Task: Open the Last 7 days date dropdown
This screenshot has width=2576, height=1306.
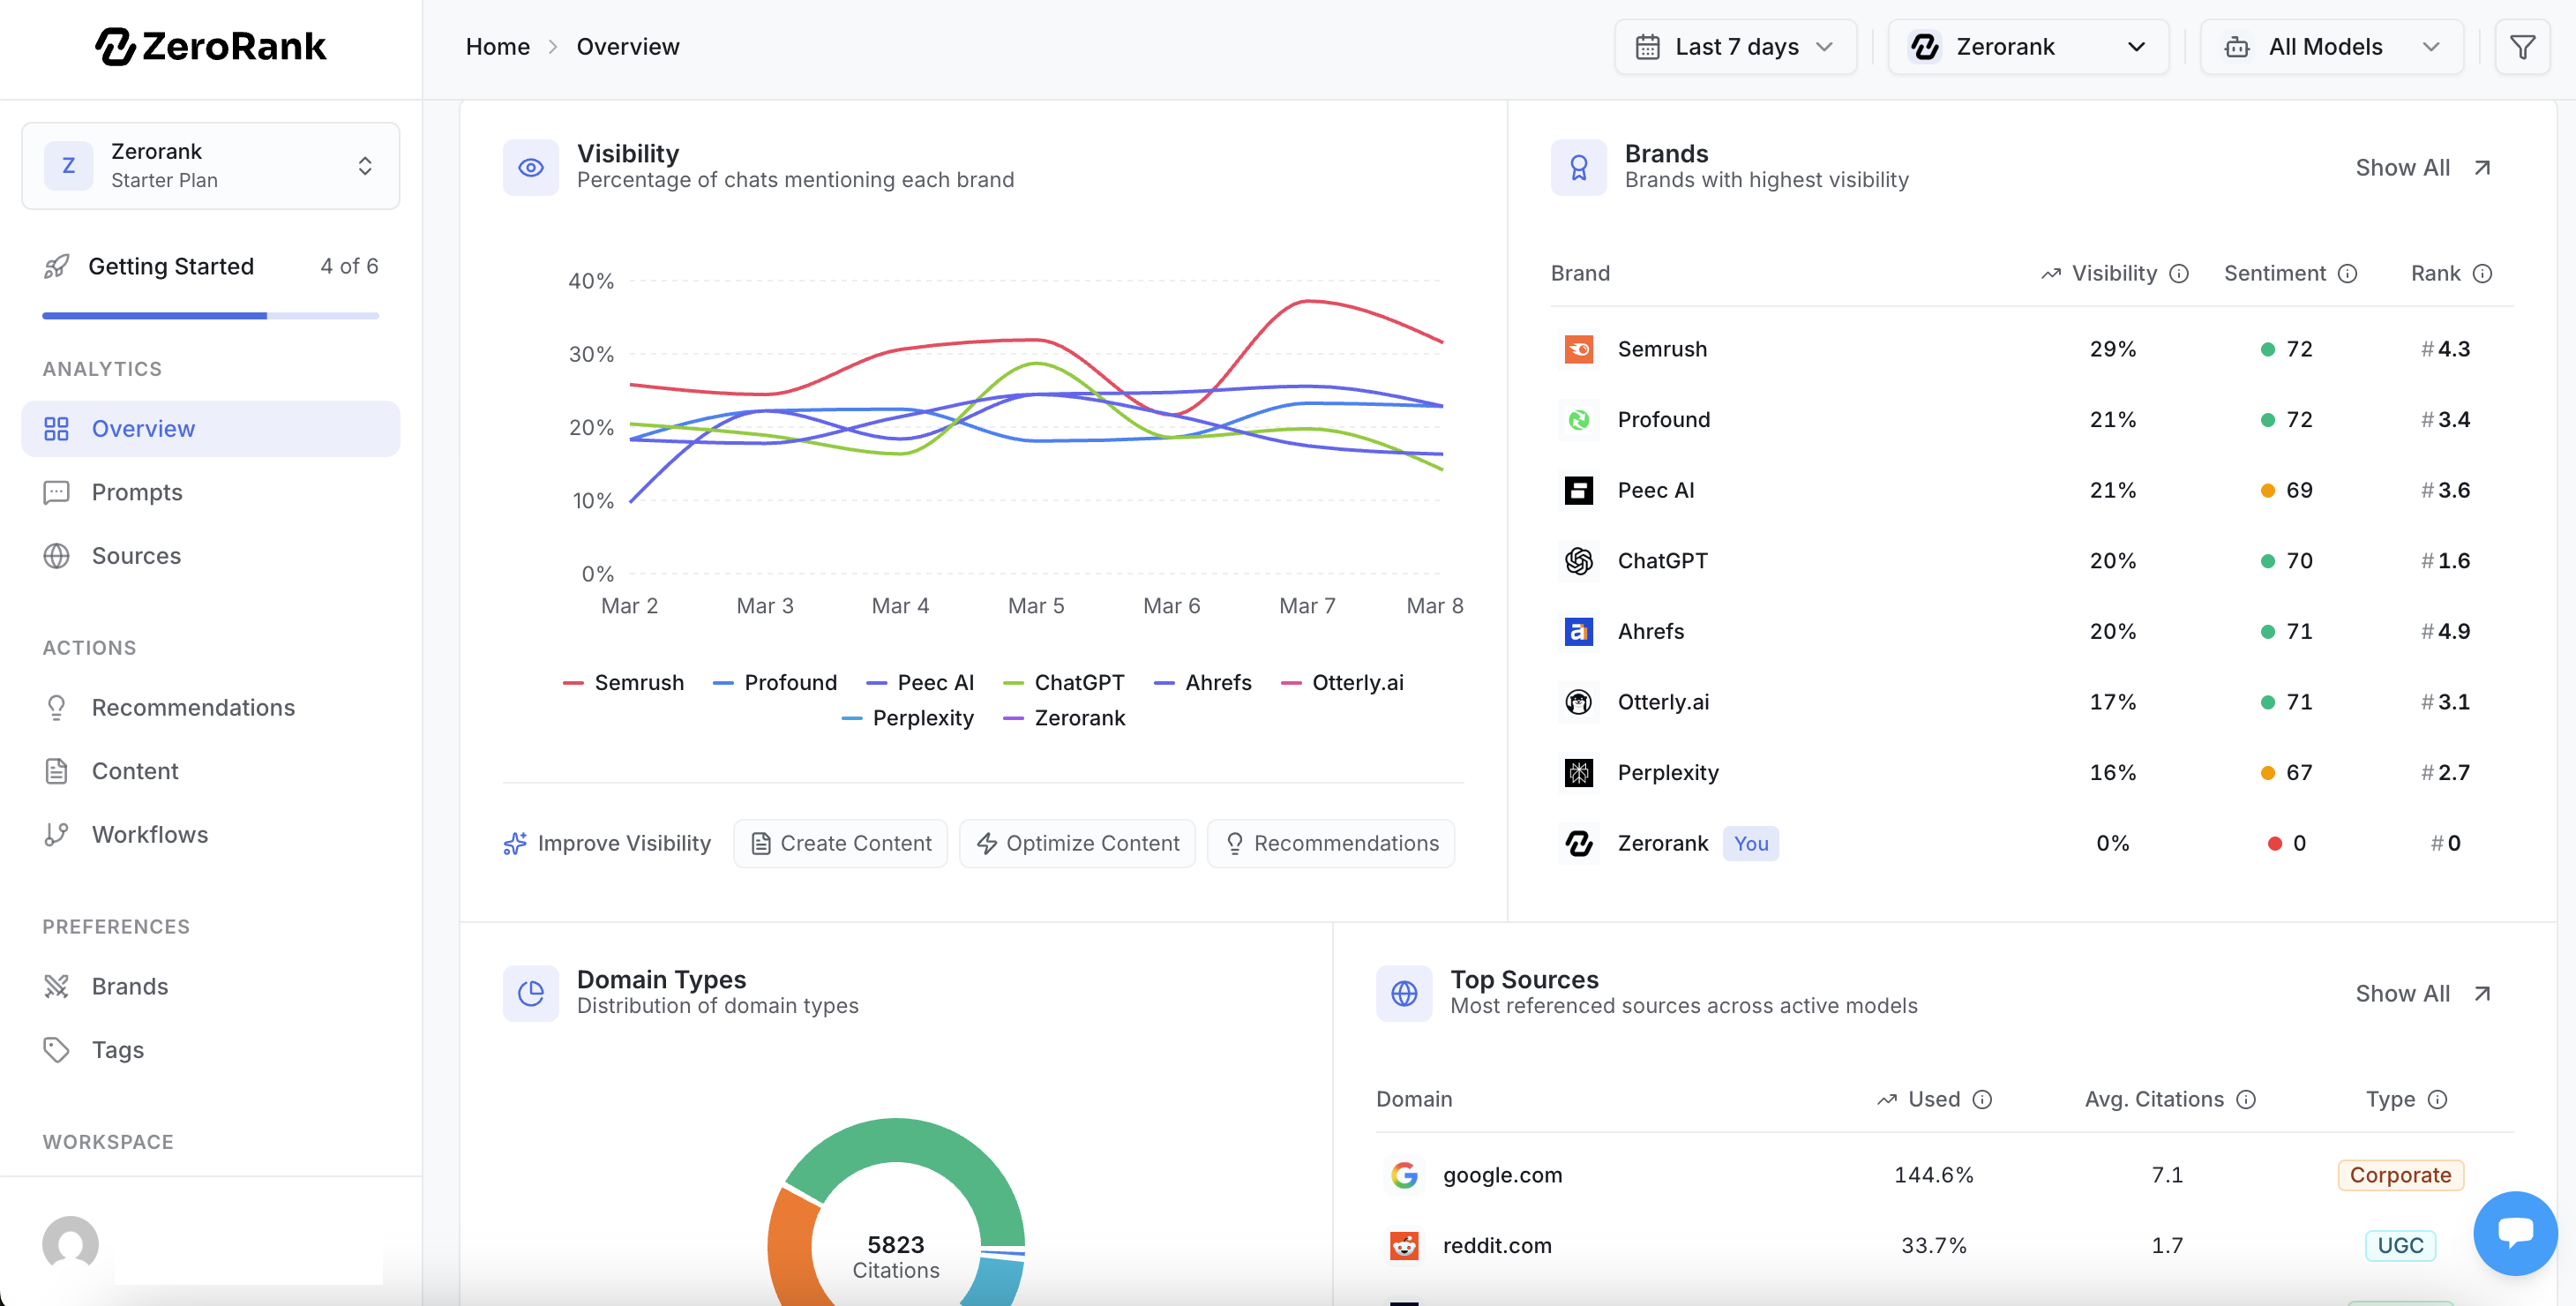Action: [1735, 47]
